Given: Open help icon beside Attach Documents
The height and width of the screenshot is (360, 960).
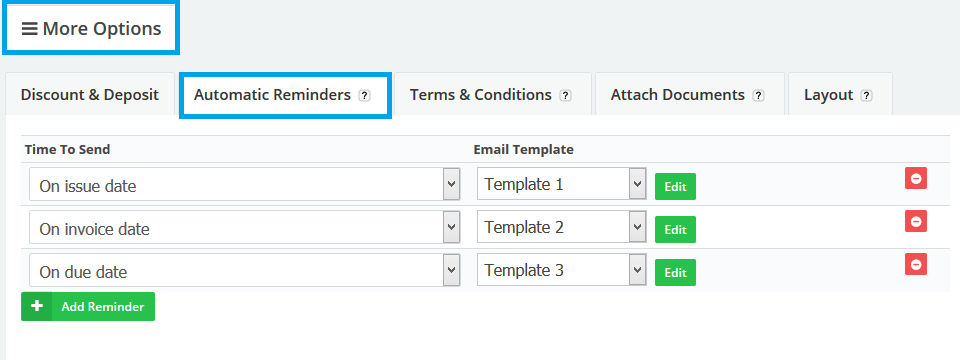Looking at the screenshot, I should [x=759, y=96].
